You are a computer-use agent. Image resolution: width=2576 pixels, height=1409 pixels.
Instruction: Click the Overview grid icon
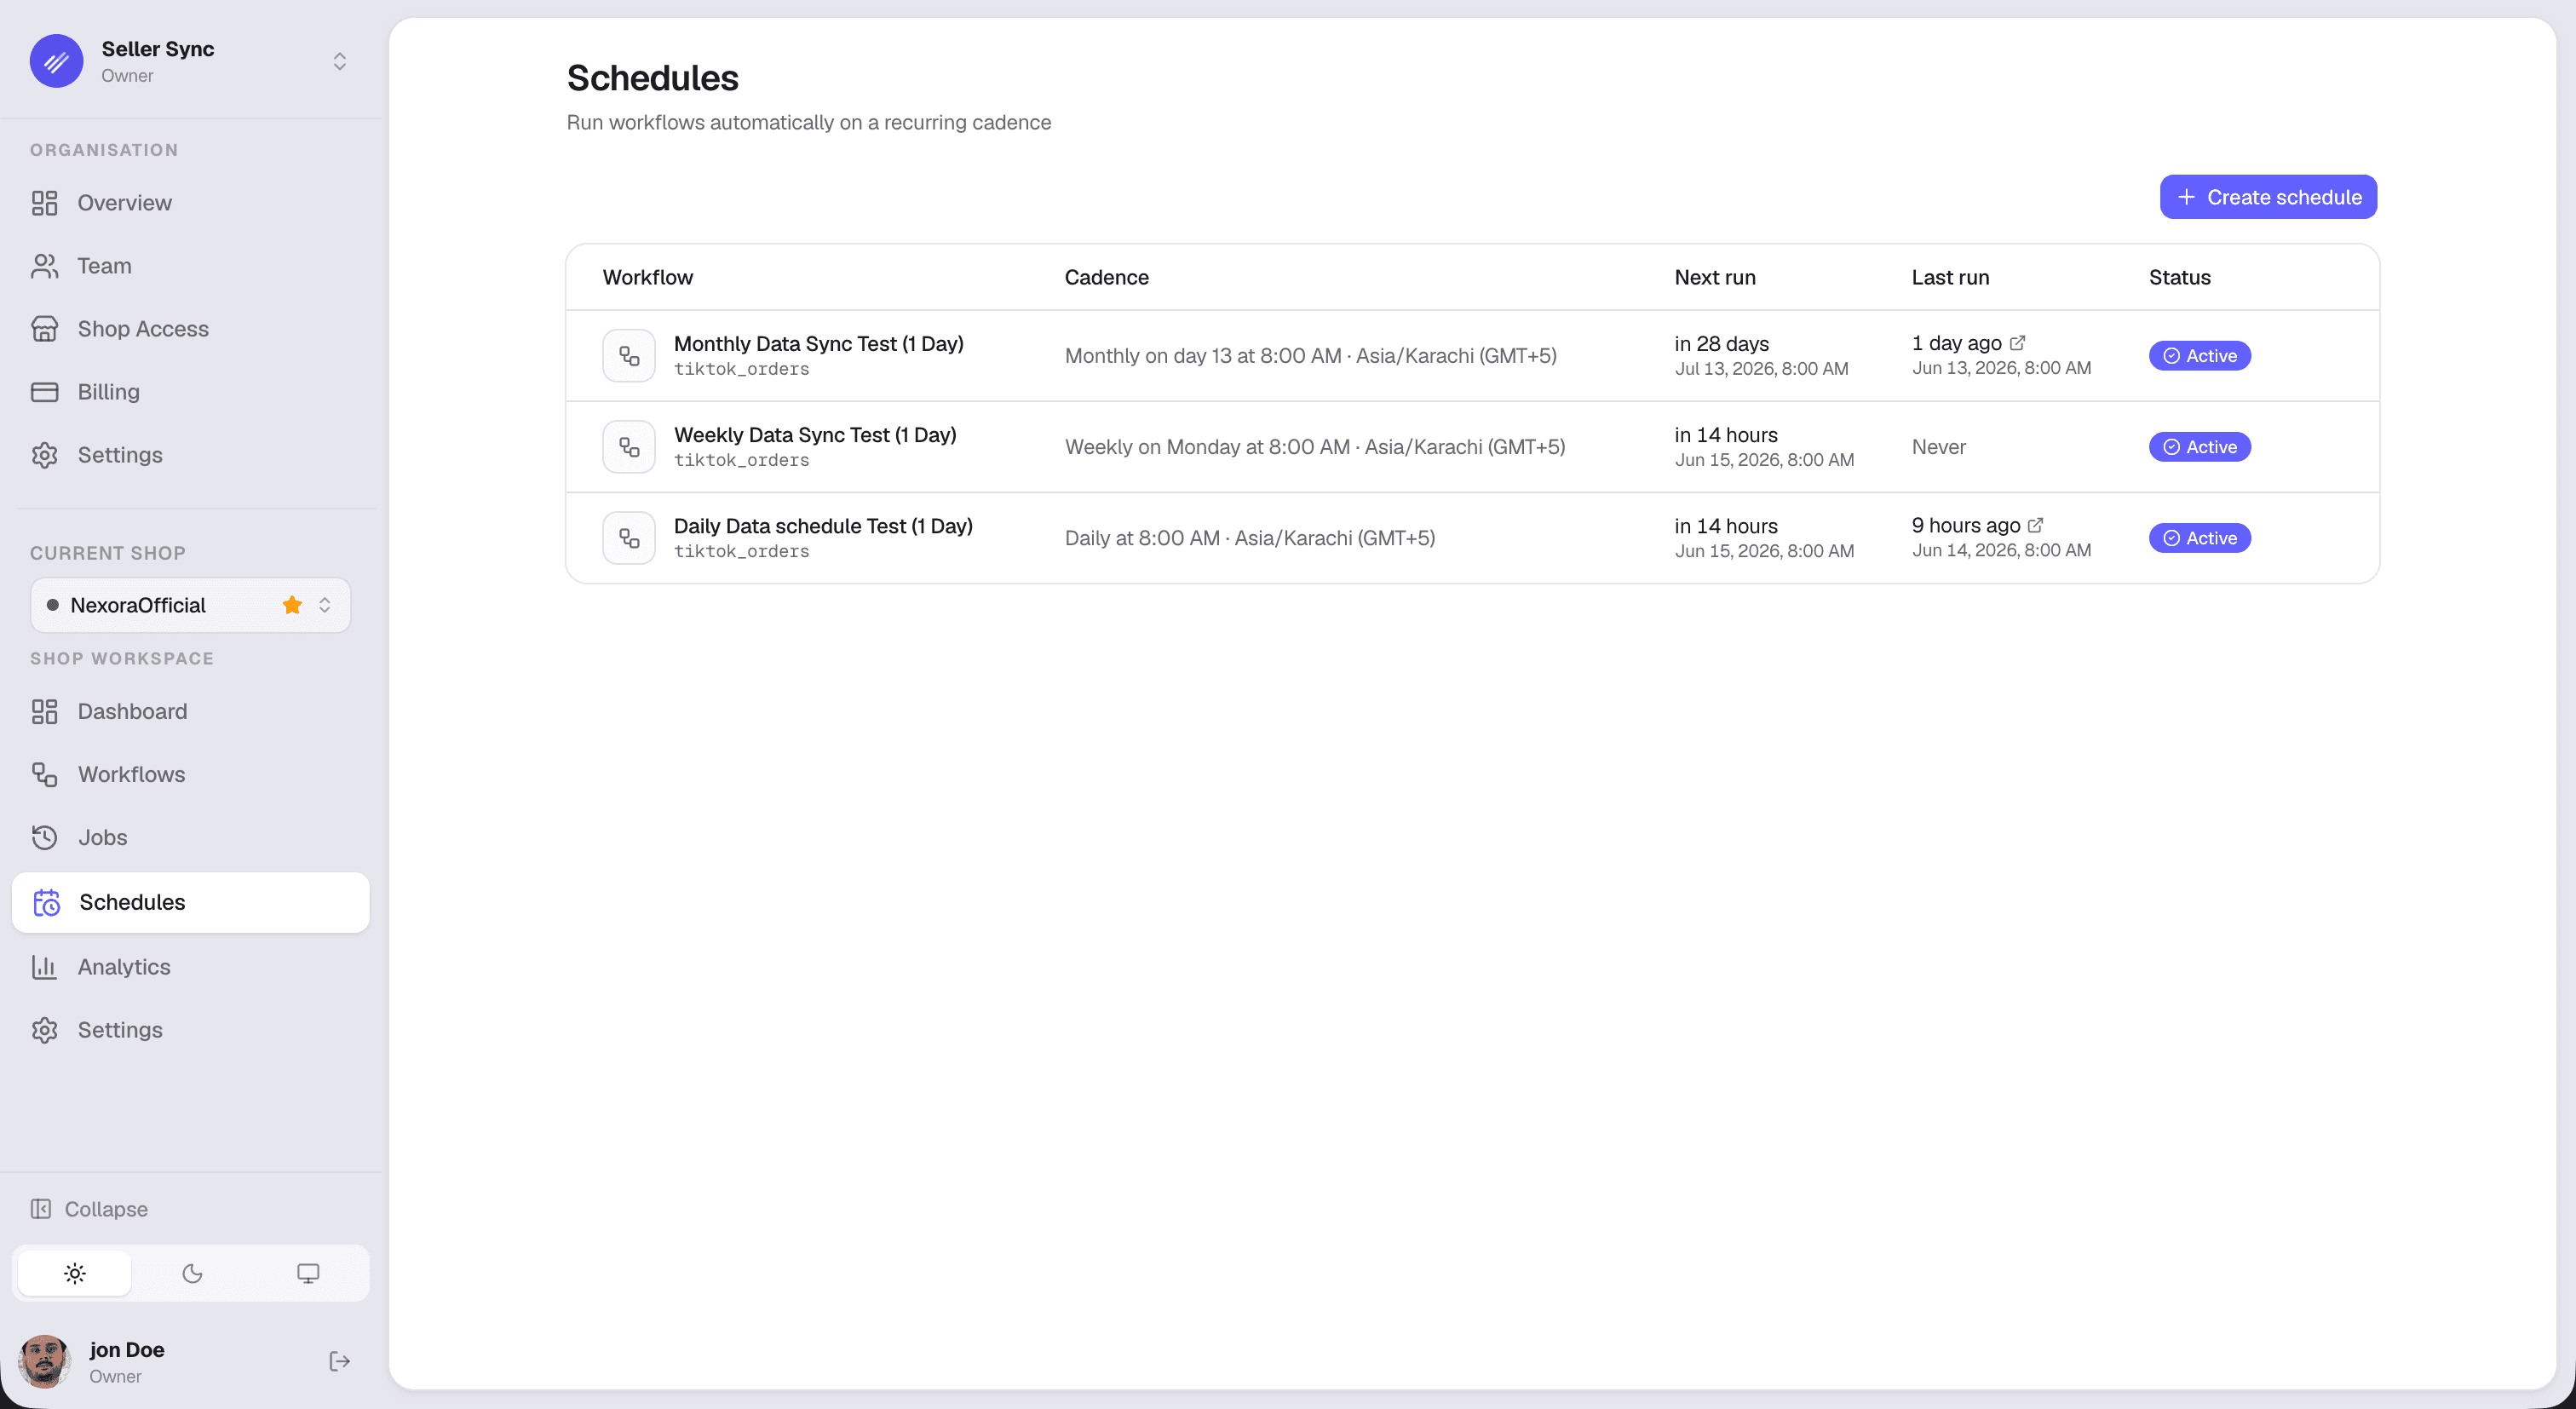pos(44,203)
